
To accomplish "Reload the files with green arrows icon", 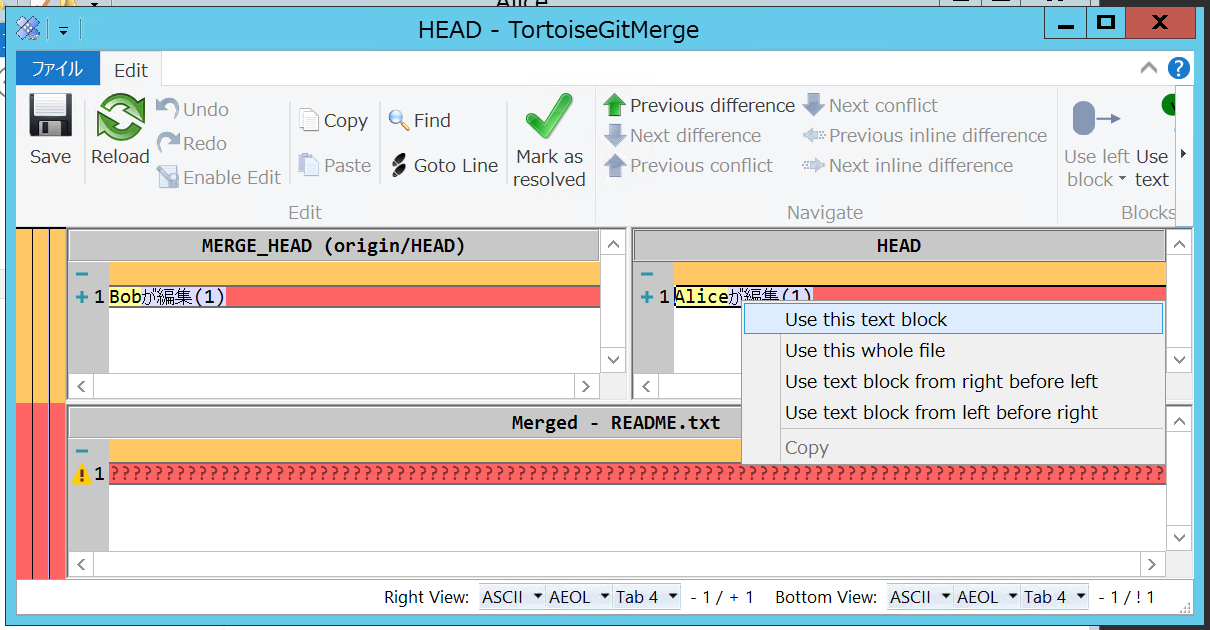I will click(120, 130).
